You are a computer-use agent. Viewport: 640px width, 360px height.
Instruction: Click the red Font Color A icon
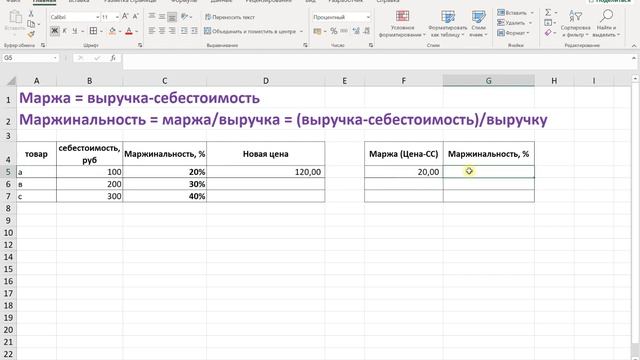click(x=129, y=31)
